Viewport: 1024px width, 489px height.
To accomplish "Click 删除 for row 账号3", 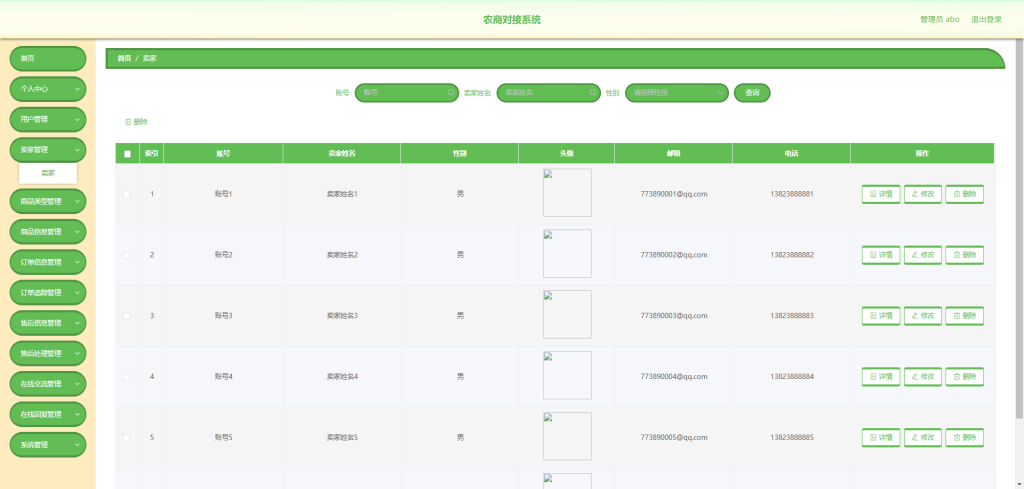I will pyautogui.click(x=965, y=315).
